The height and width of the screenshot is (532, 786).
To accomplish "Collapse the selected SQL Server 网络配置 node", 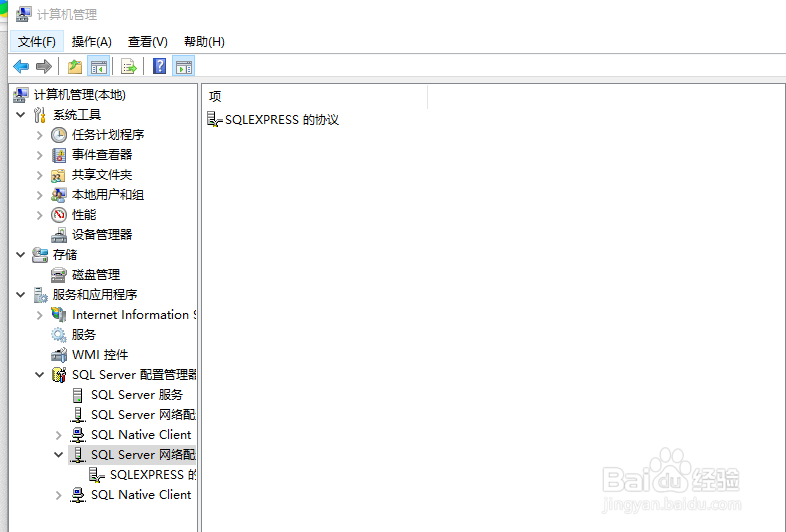I will 59,455.
